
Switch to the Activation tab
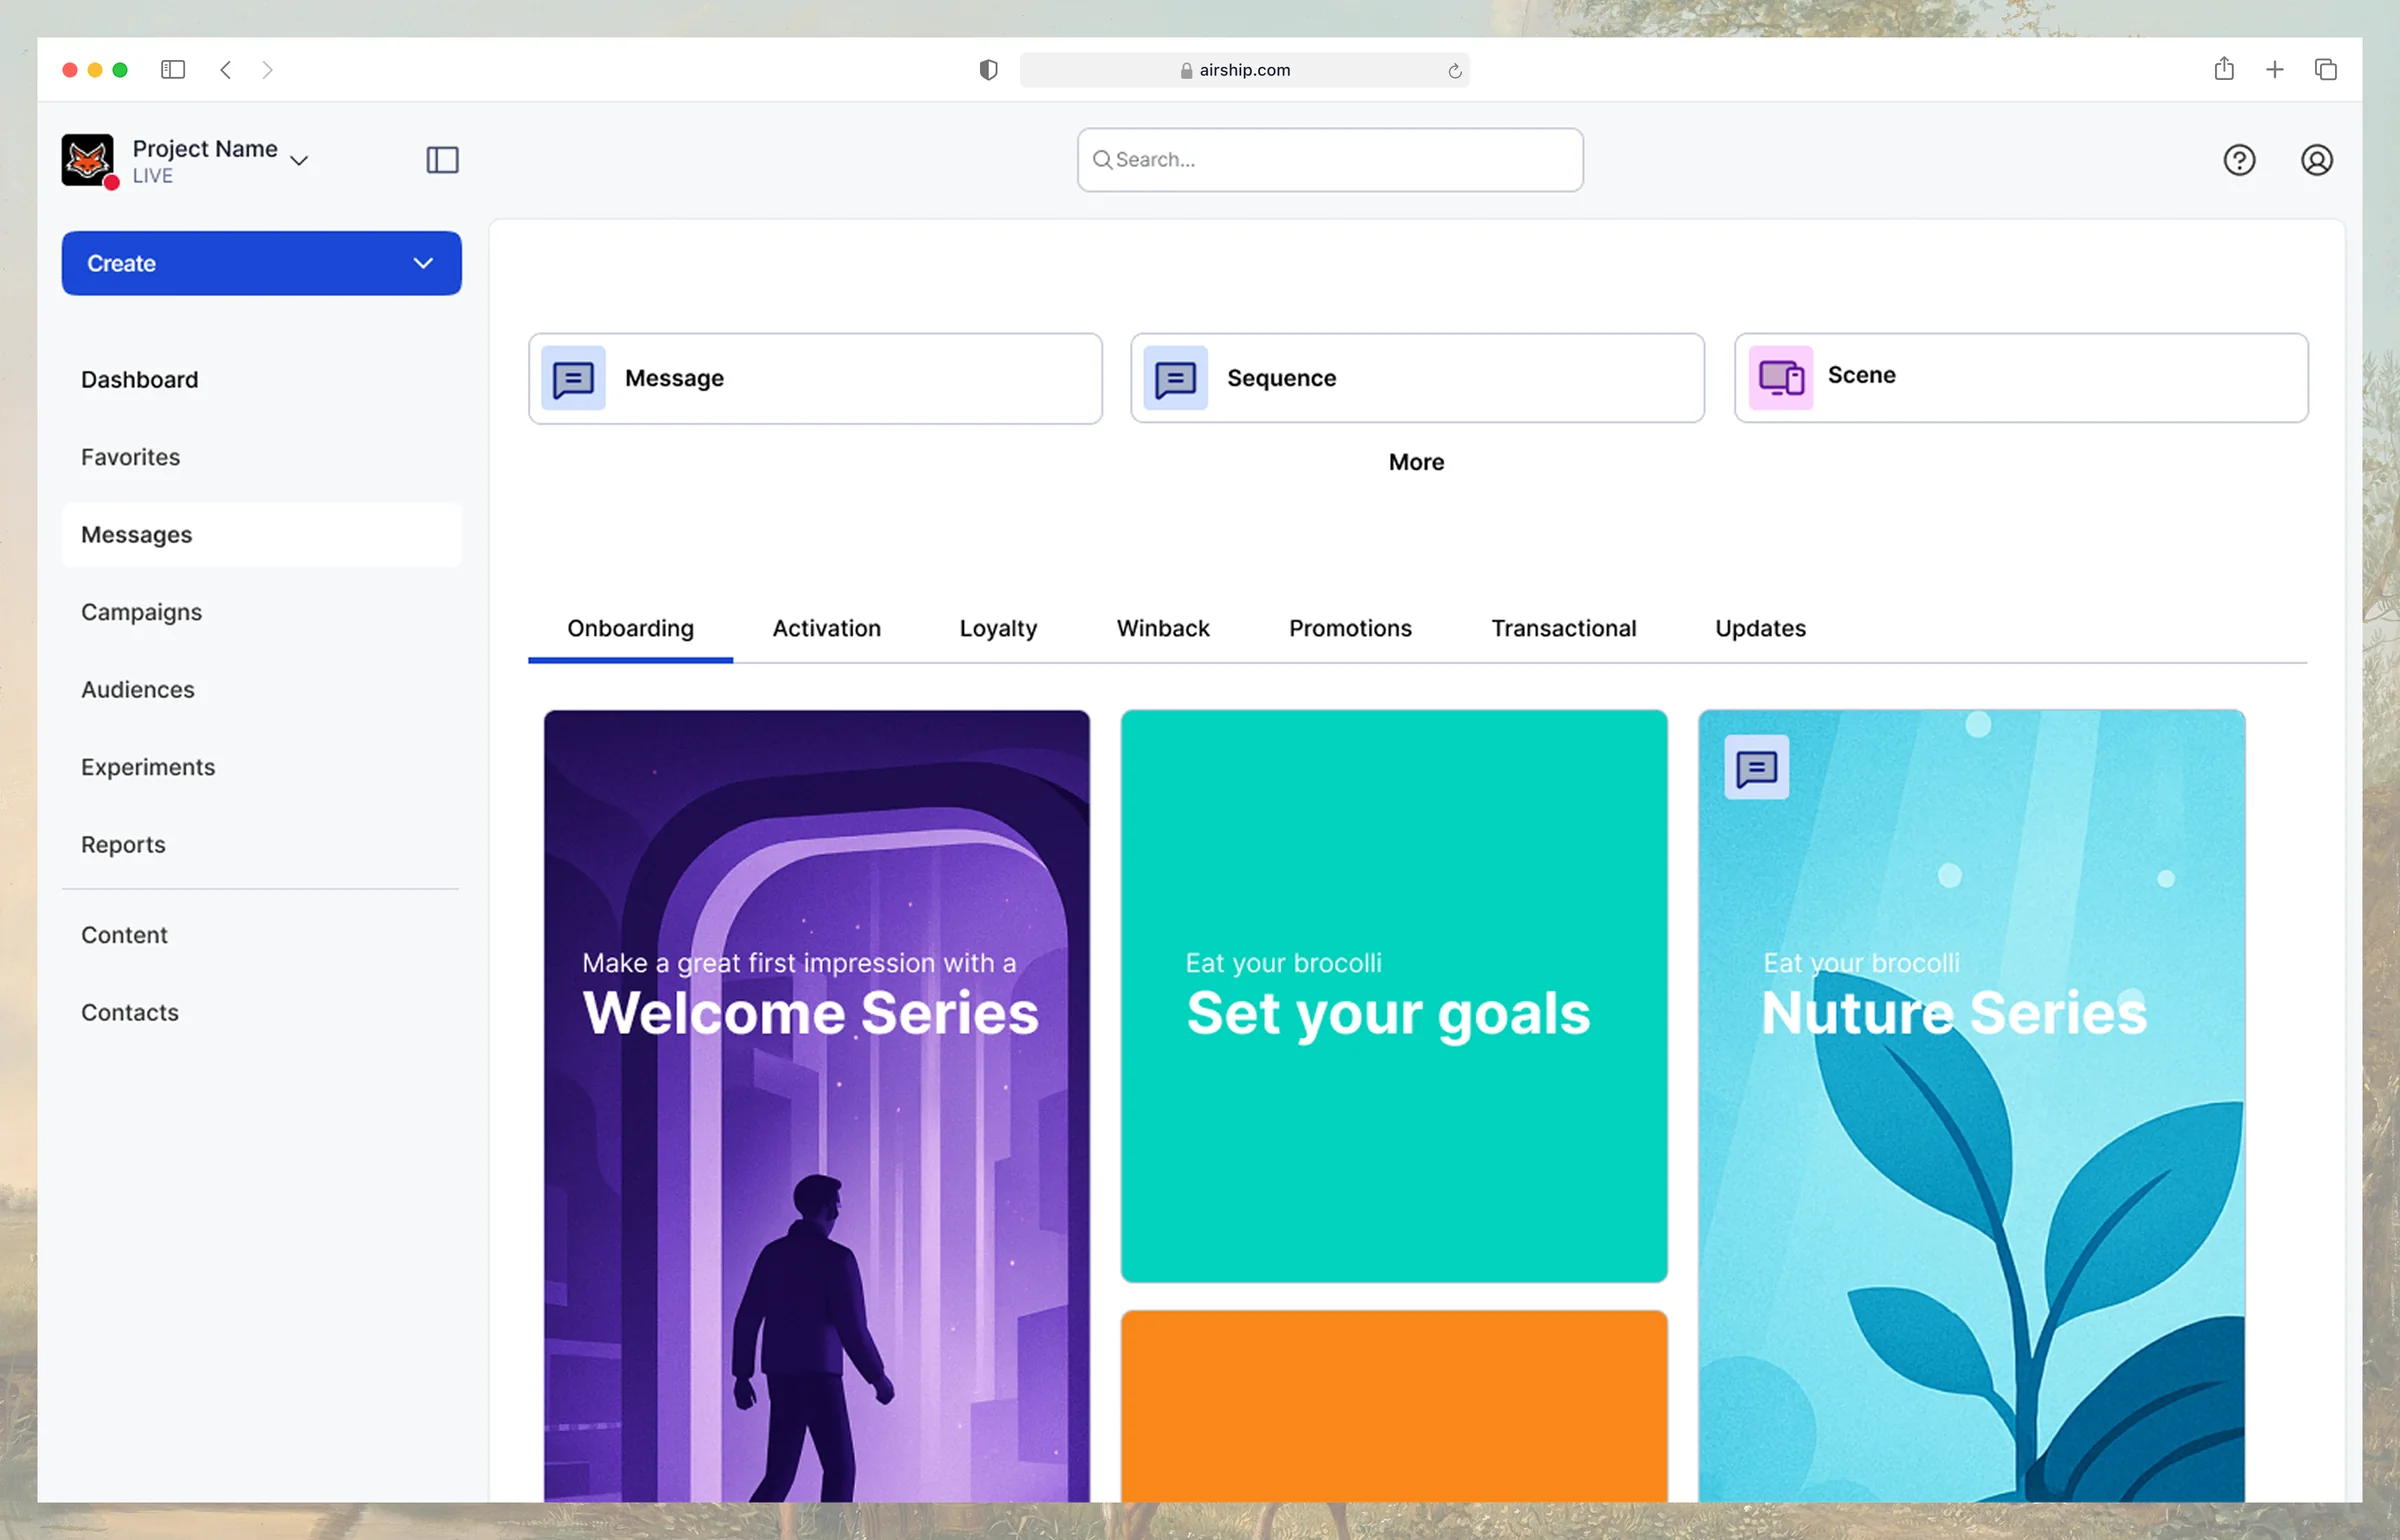coord(827,628)
